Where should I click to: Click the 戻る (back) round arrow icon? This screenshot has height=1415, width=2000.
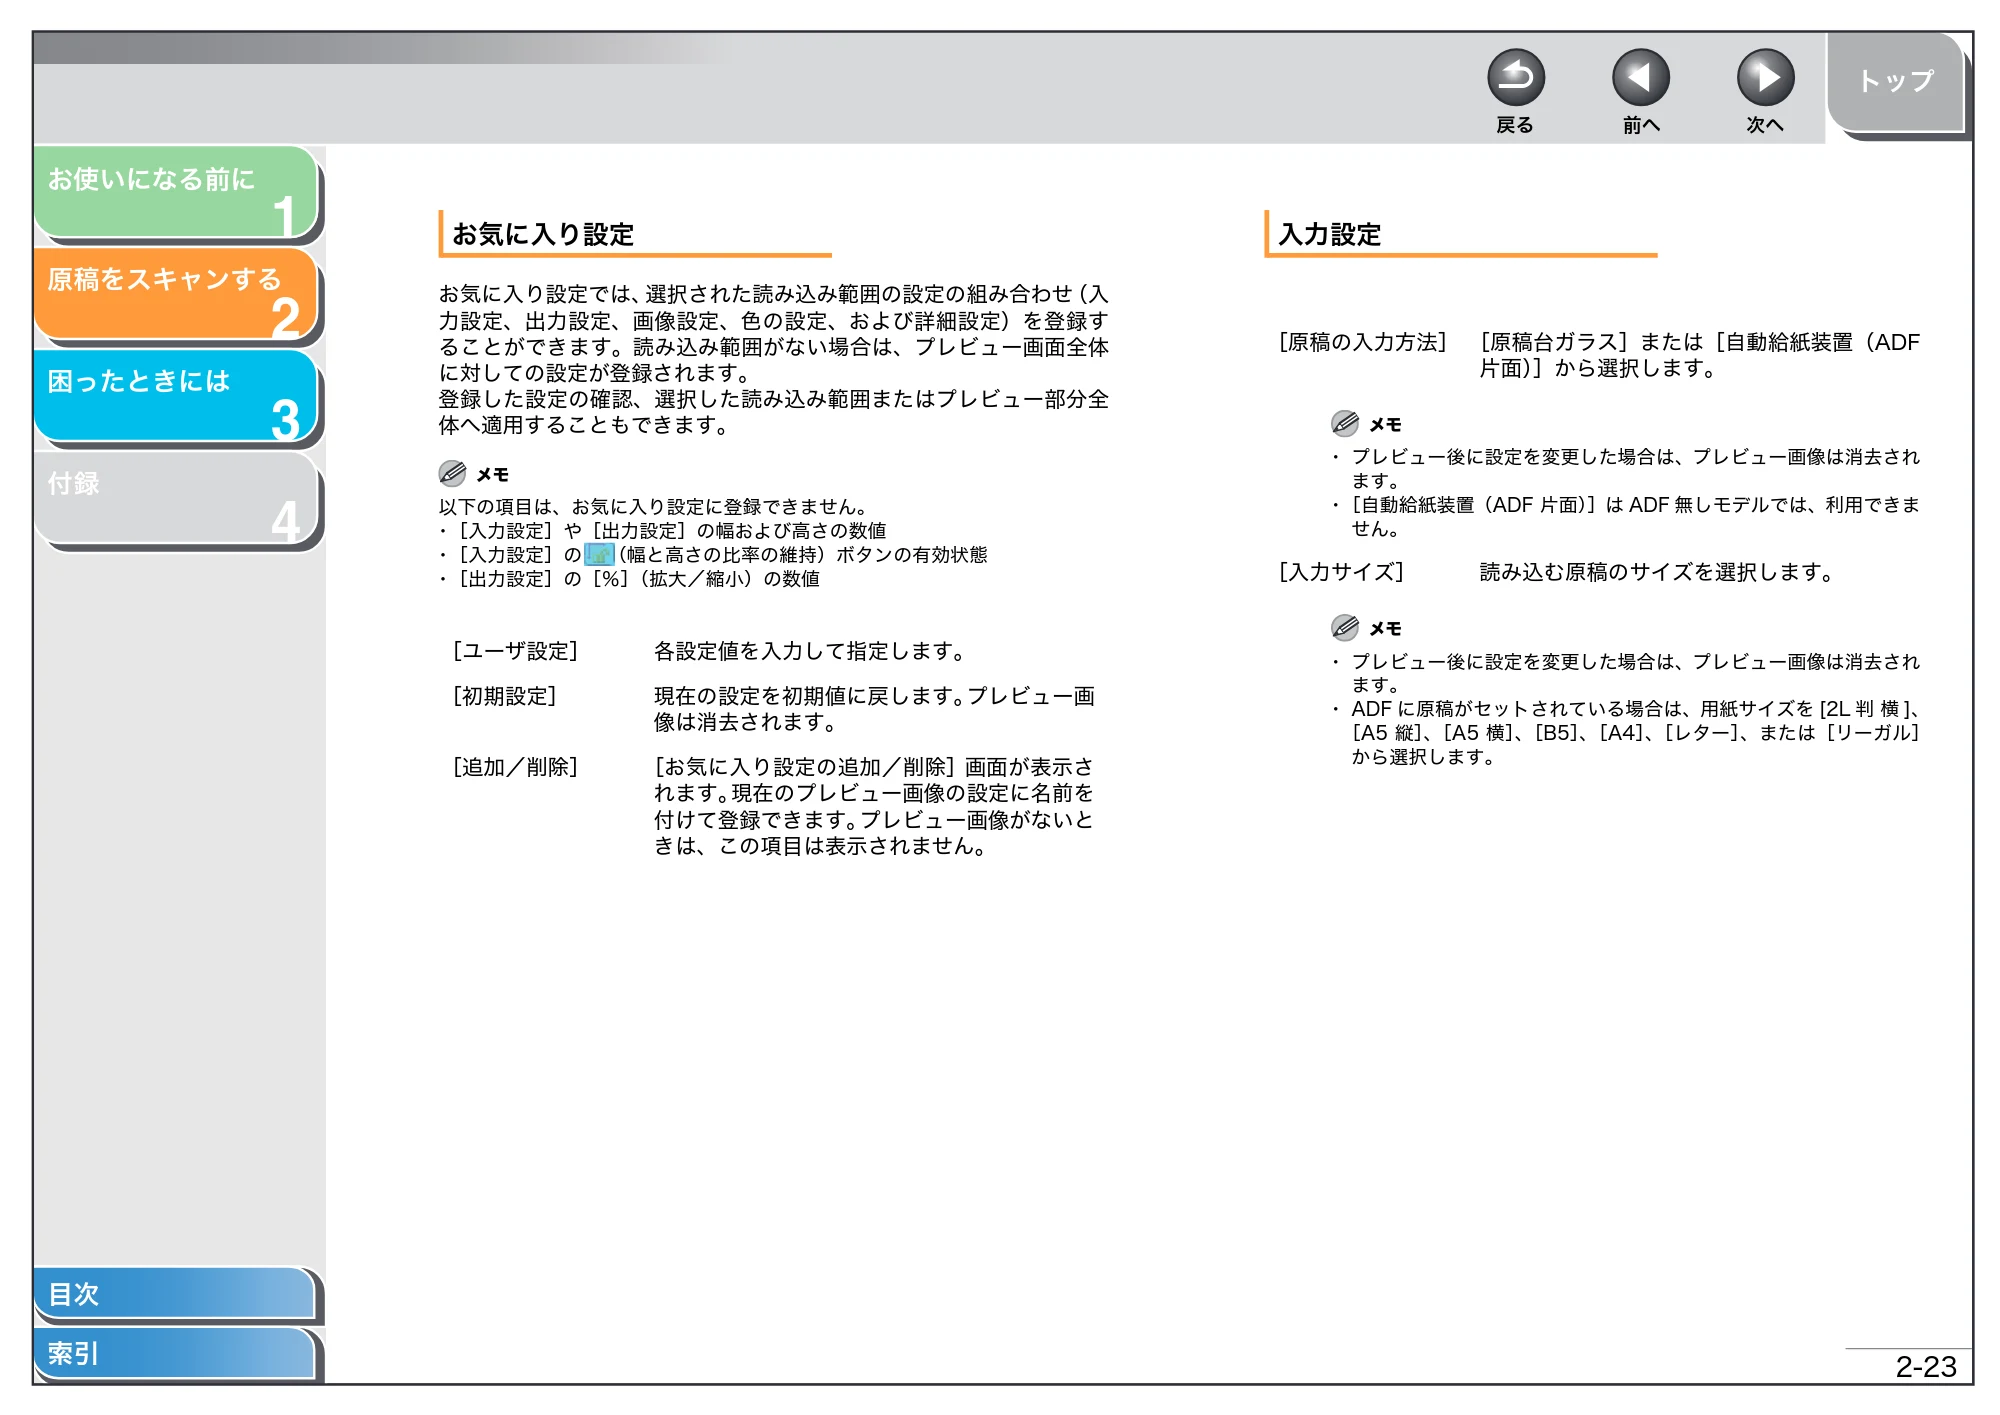click(x=1516, y=78)
